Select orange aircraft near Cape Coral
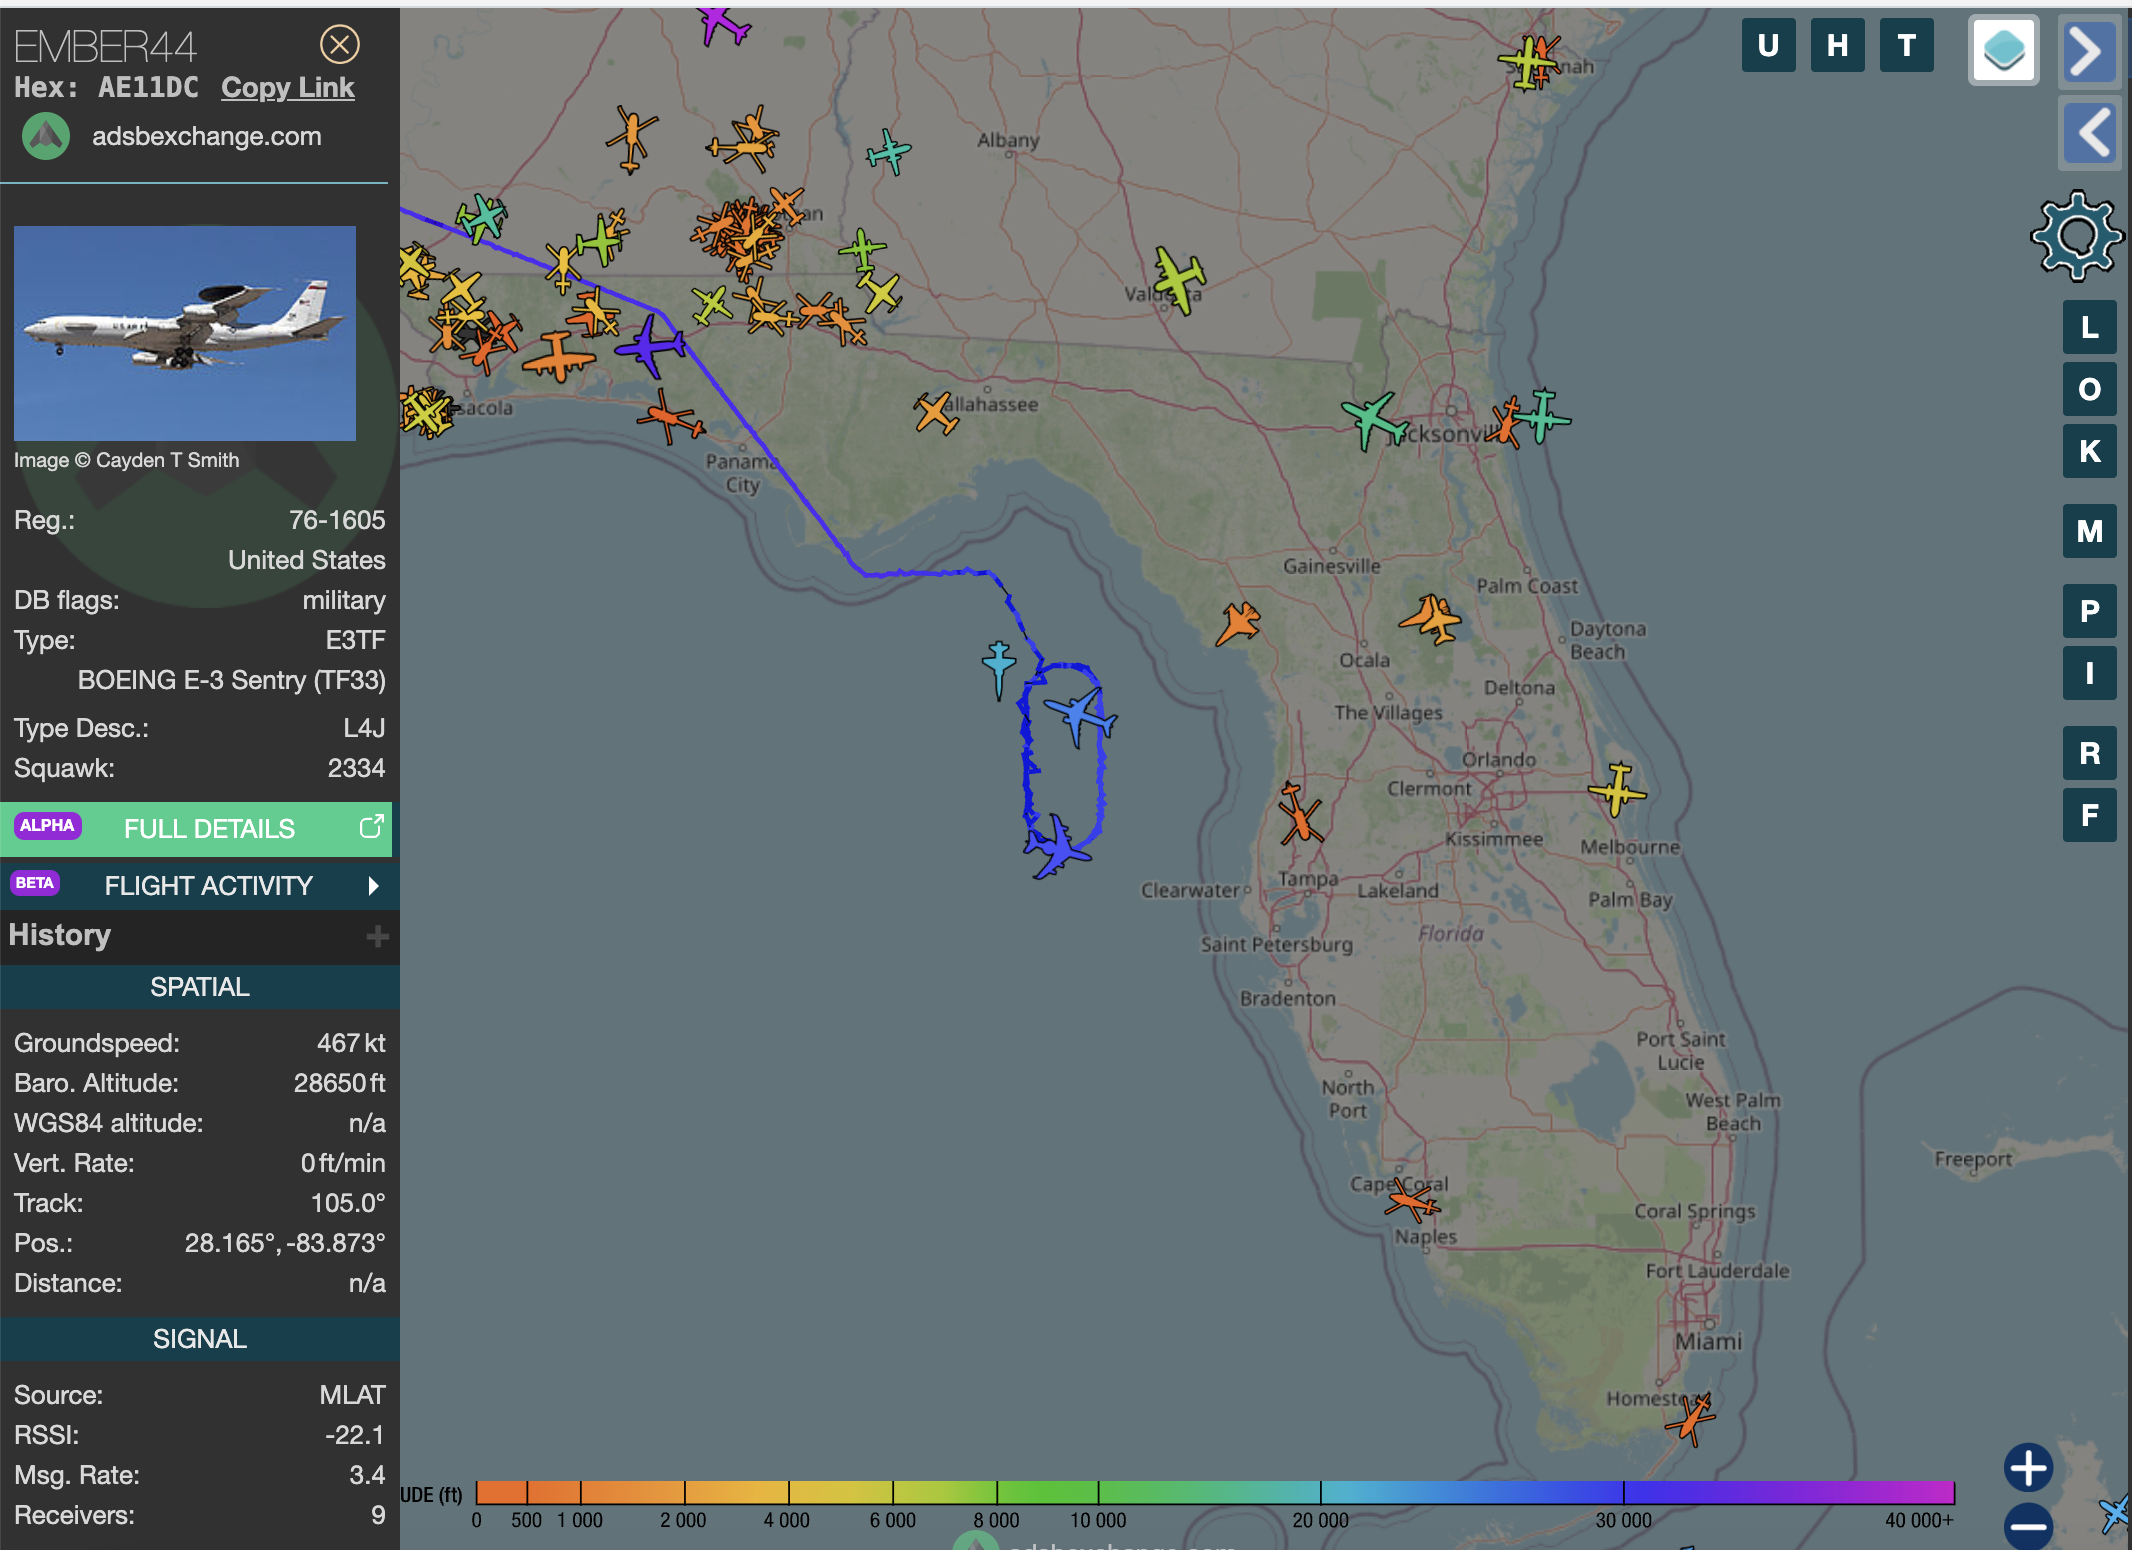The image size is (2132, 1550). pyautogui.click(x=1410, y=1198)
